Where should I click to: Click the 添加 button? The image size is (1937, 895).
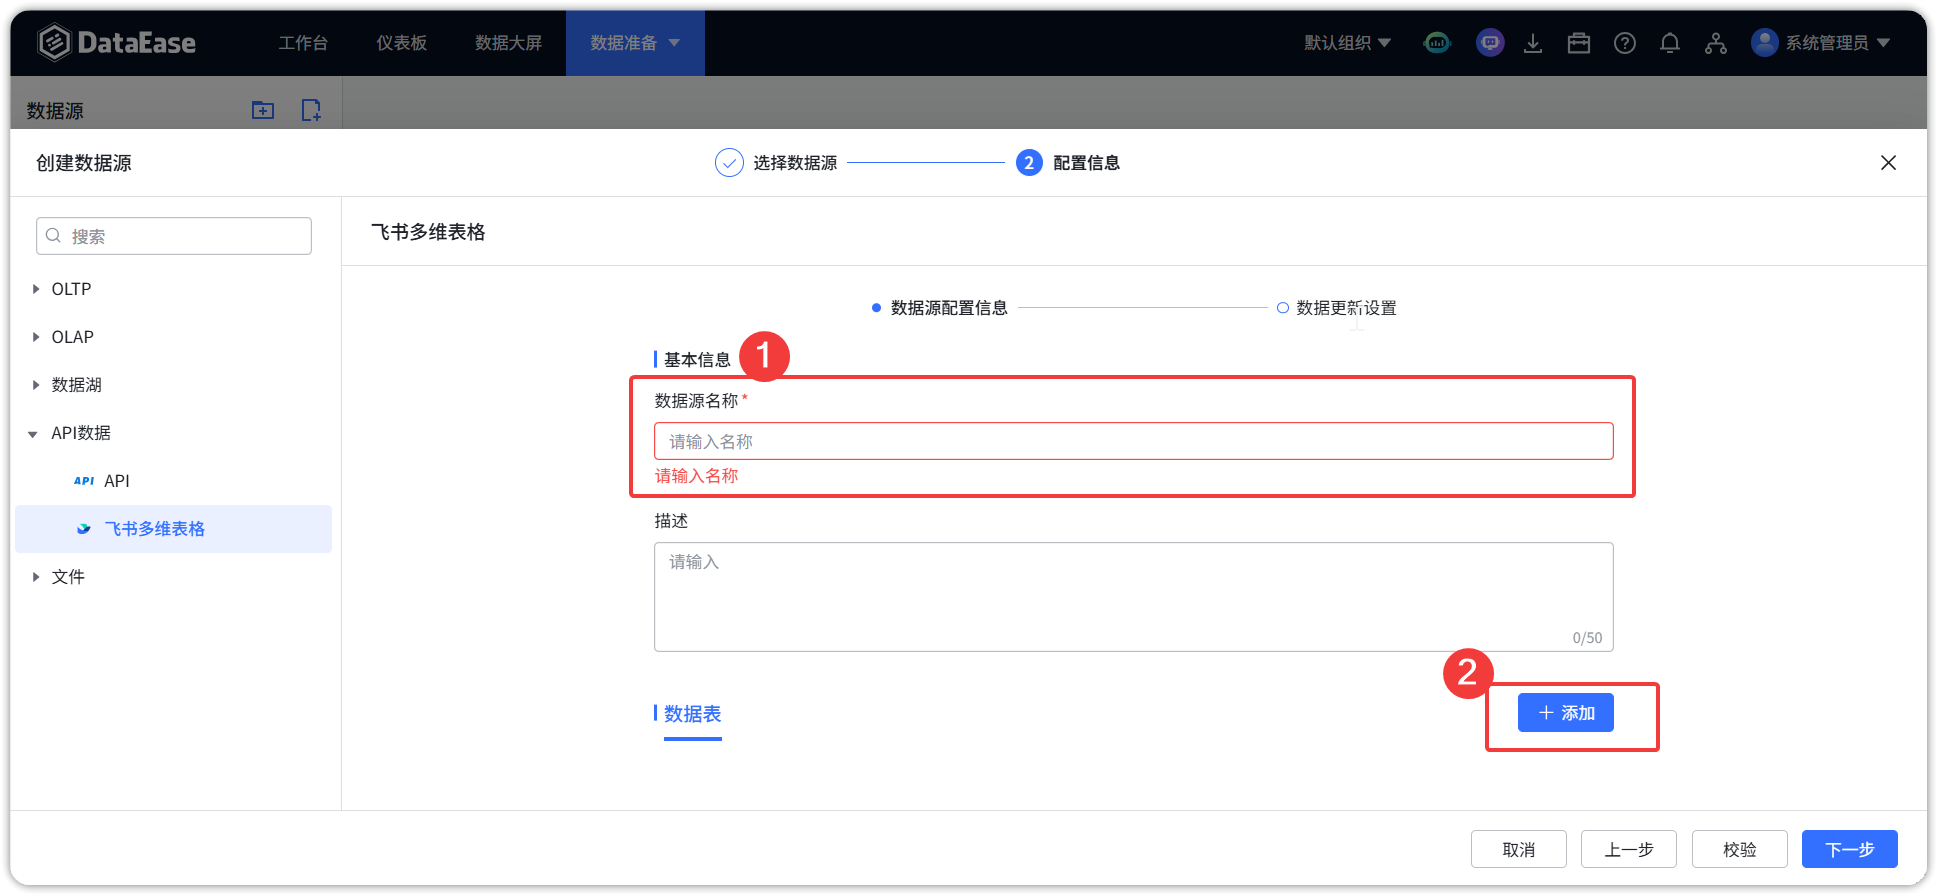1565,713
